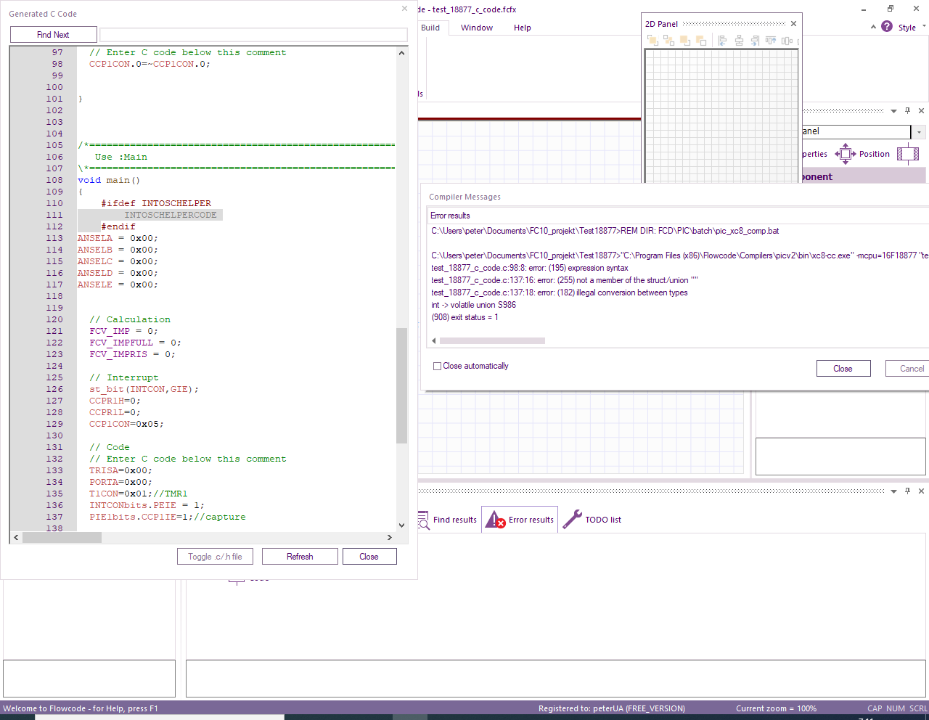The width and height of the screenshot is (929, 720).
Task: Click the '#ifdef INTOSCHELPER' line
Action: [x=156, y=203]
